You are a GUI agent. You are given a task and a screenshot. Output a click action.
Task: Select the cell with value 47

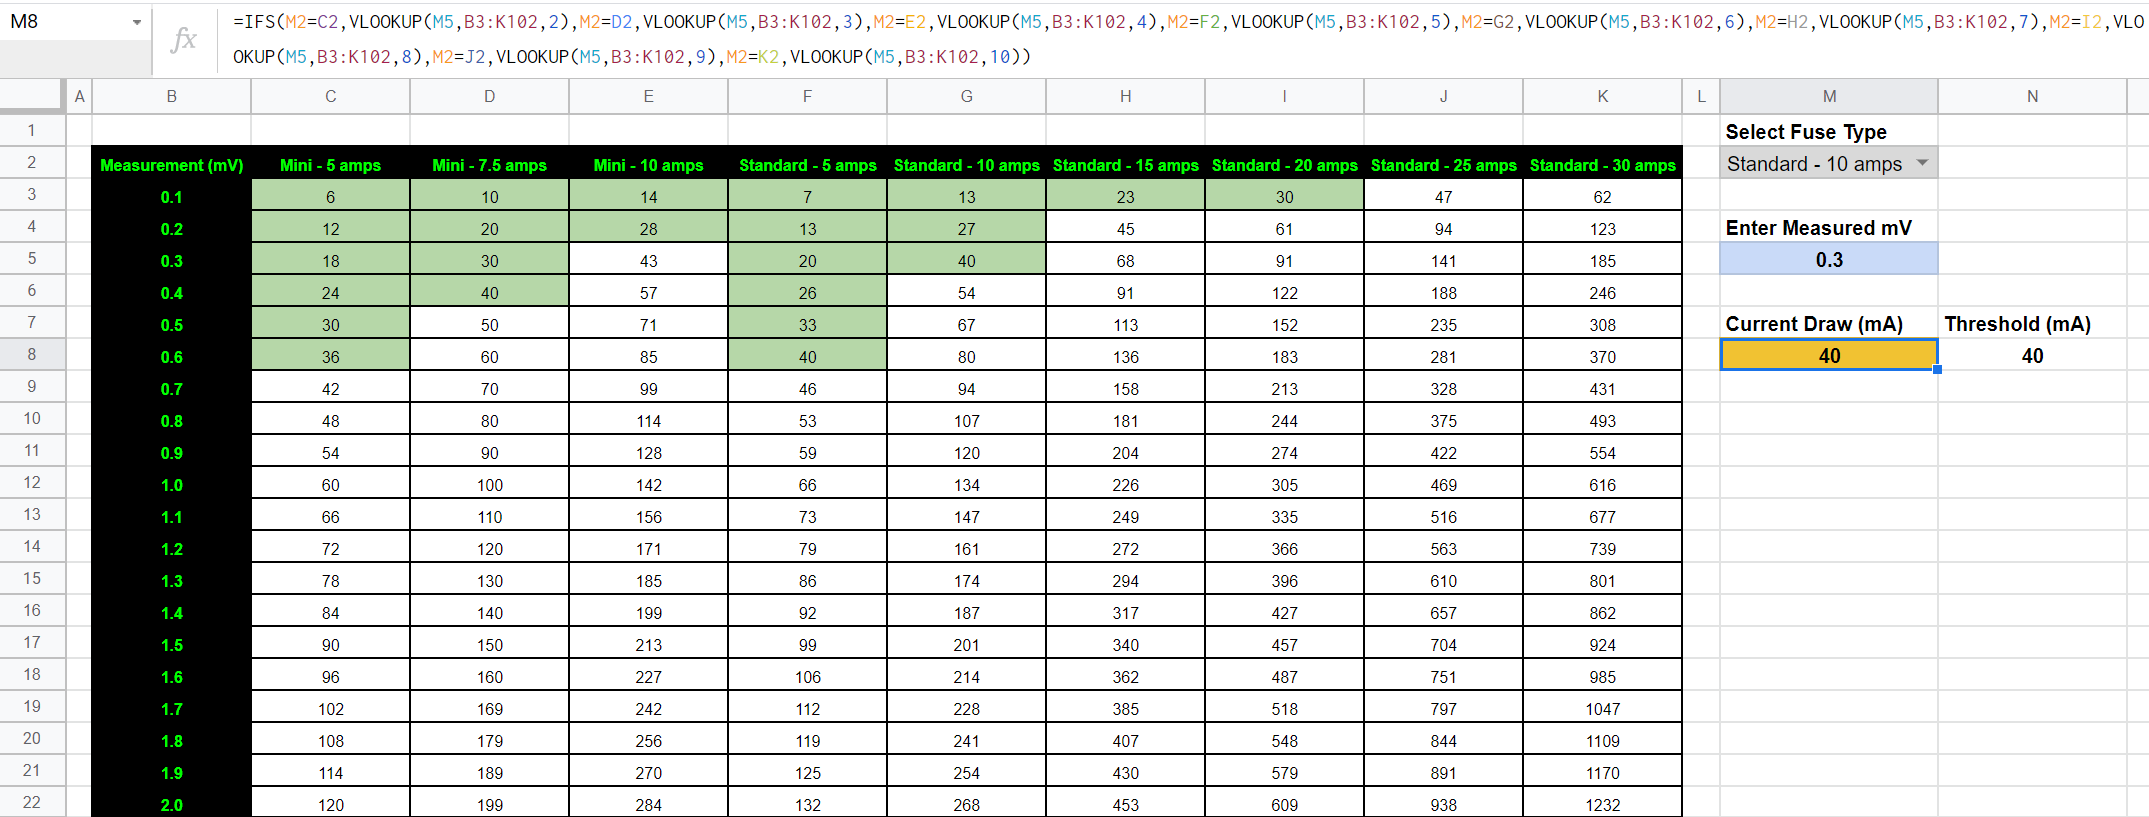[1443, 197]
